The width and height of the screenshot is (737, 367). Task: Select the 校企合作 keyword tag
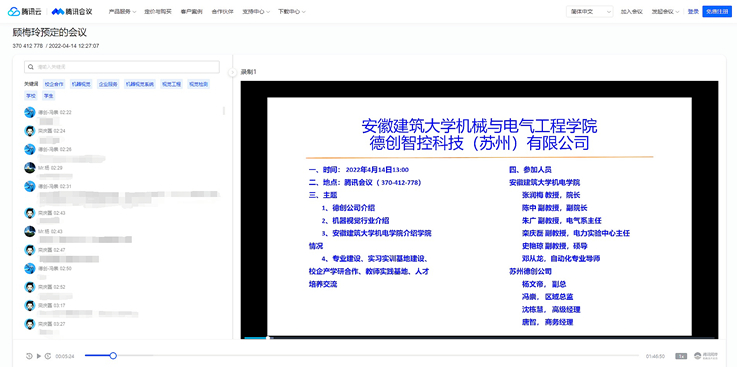click(x=54, y=84)
